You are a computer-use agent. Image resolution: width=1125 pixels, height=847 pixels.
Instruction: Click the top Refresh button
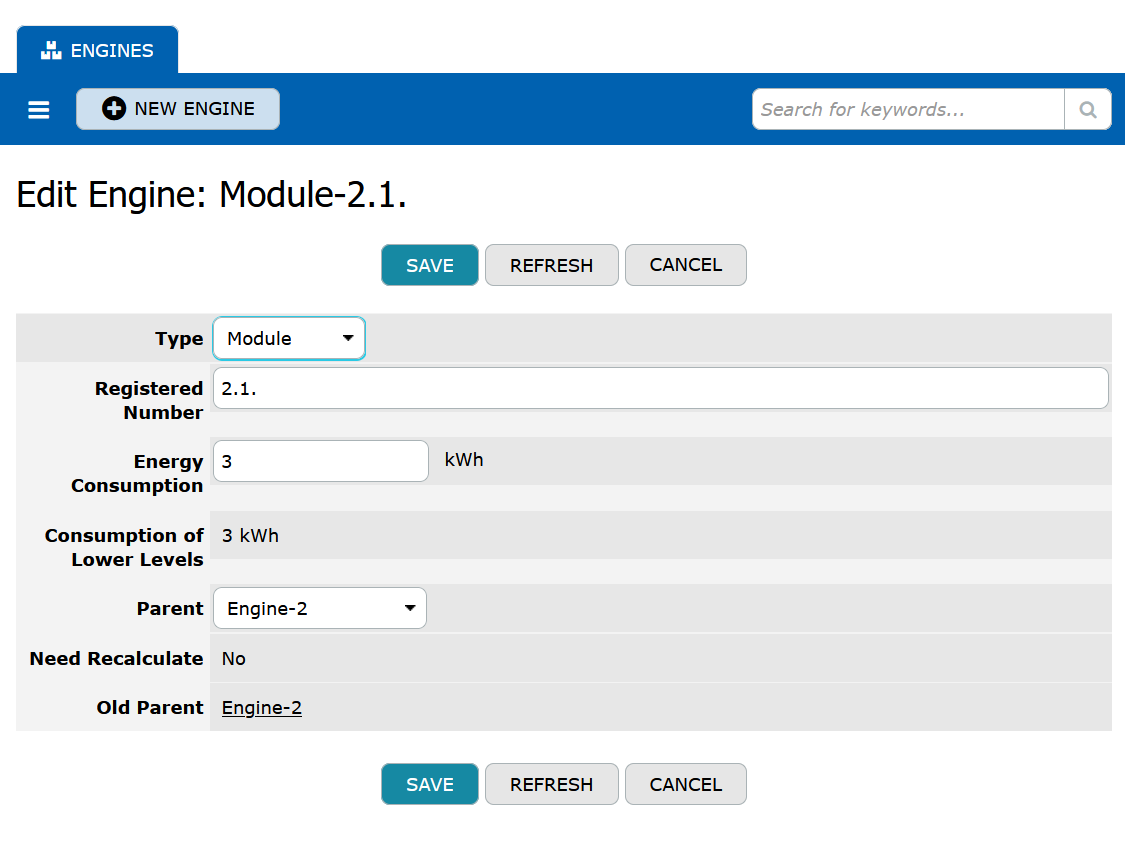click(552, 265)
